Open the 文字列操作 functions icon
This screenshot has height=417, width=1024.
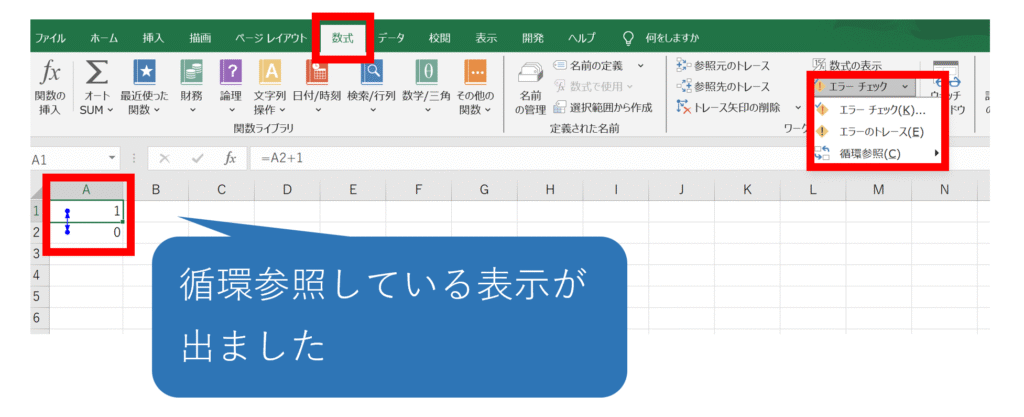click(x=270, y=73)
